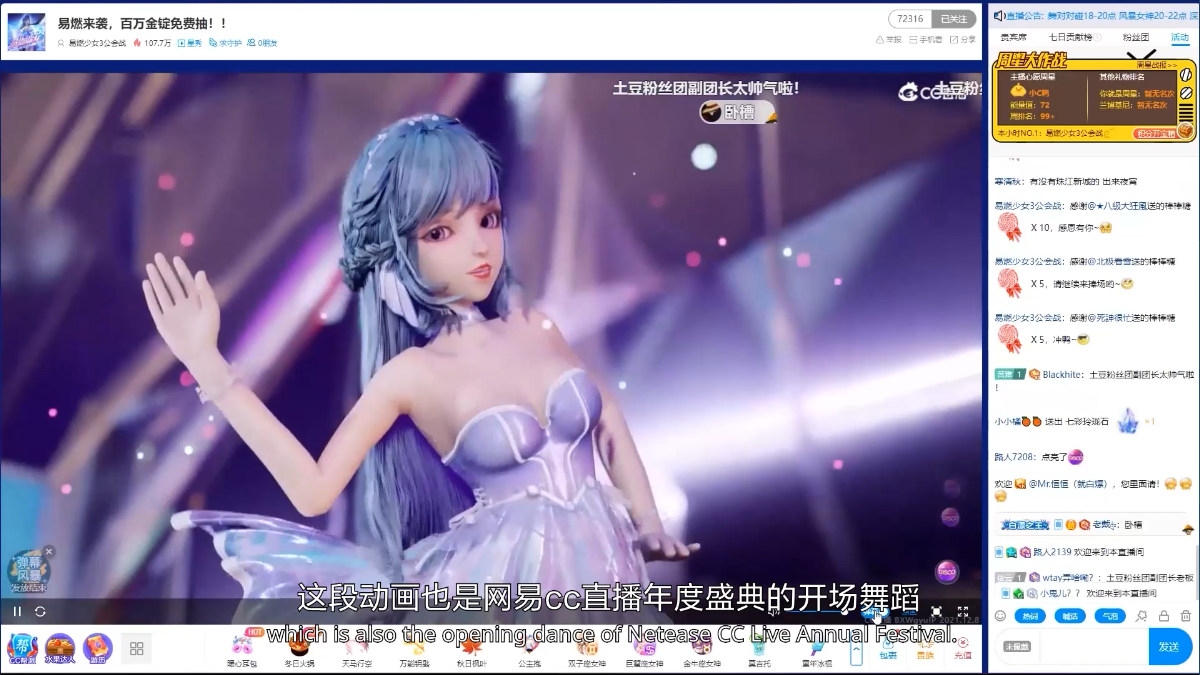Open the pink activity icon beside 水果达人
The height and width of the screenshot is (675, 1200).
pos(98,648)
